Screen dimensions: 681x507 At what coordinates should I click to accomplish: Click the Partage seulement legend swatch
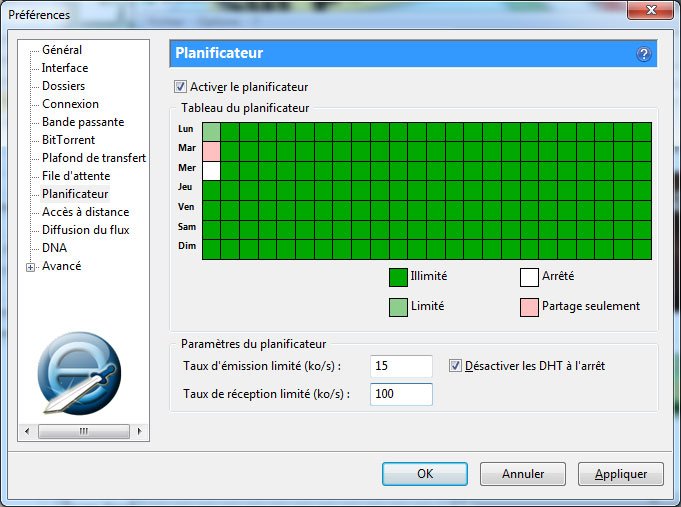529,308
